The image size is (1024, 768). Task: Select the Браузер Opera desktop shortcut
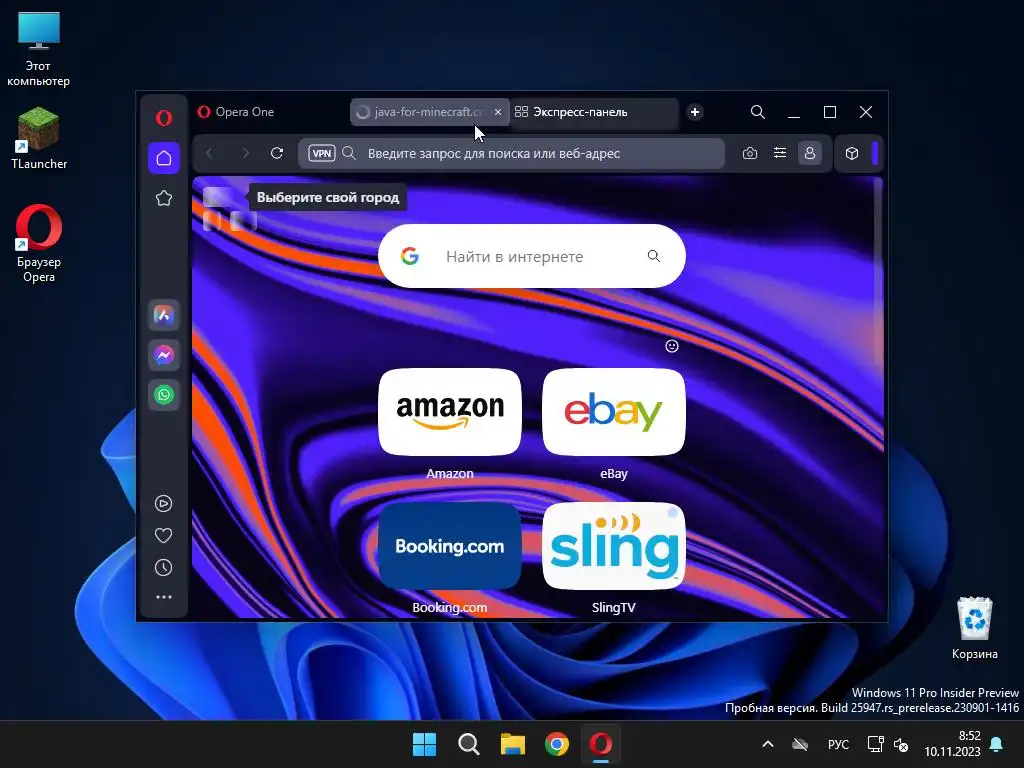[x=39, y=244]
